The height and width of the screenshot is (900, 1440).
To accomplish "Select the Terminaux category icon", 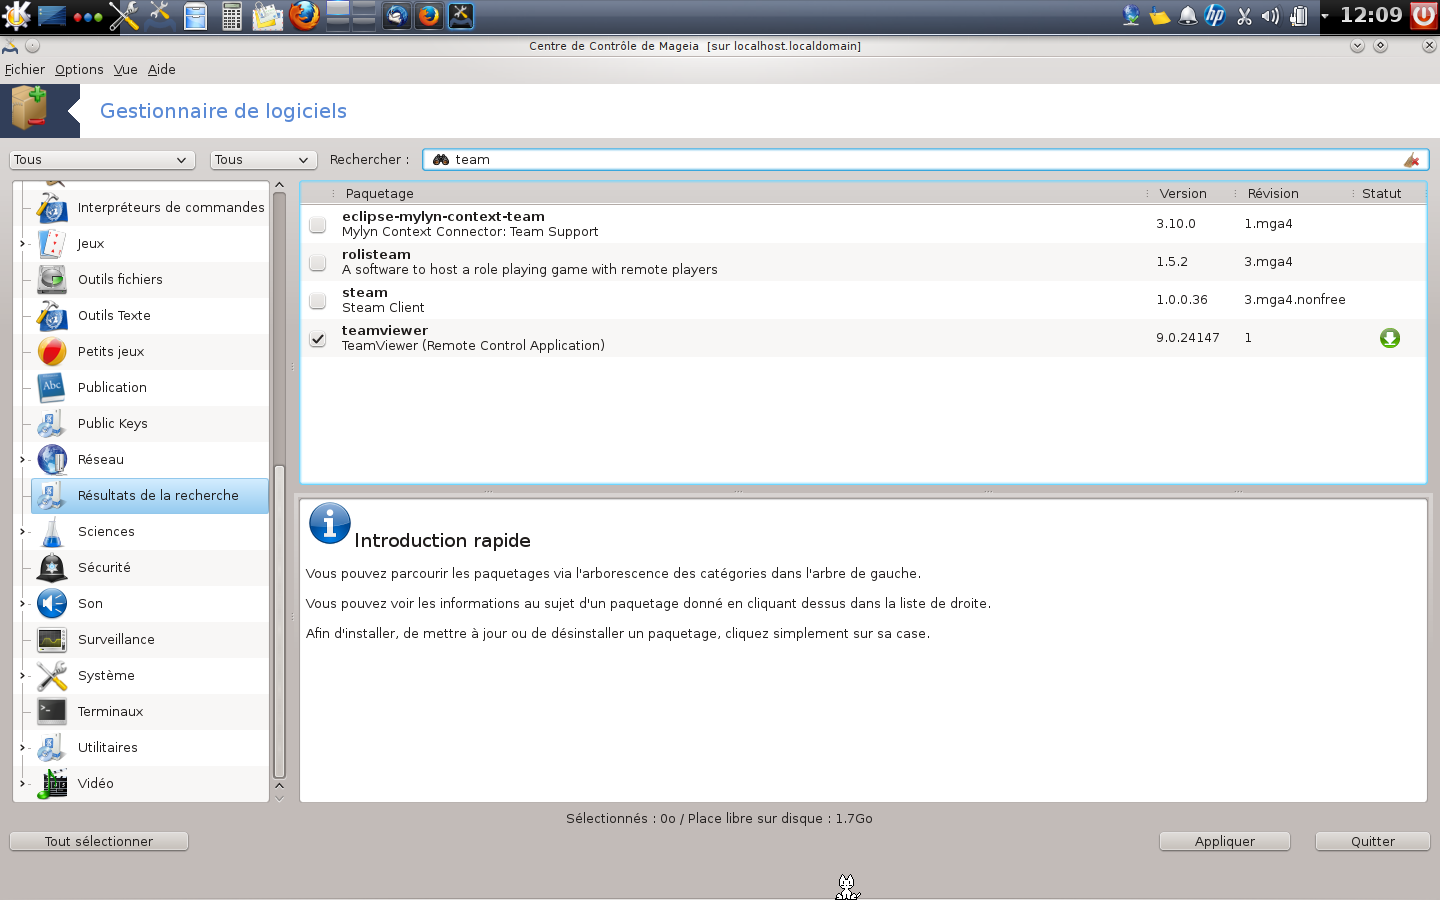I will [52, 711].
